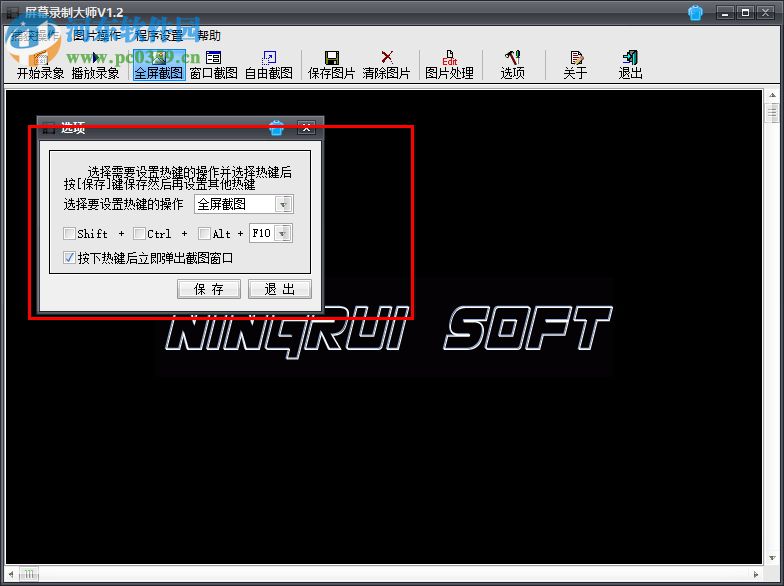The height and width of the screenshot is (586, 784).
Task: Click the vertical scrollbar thumb
Action: 772,112
